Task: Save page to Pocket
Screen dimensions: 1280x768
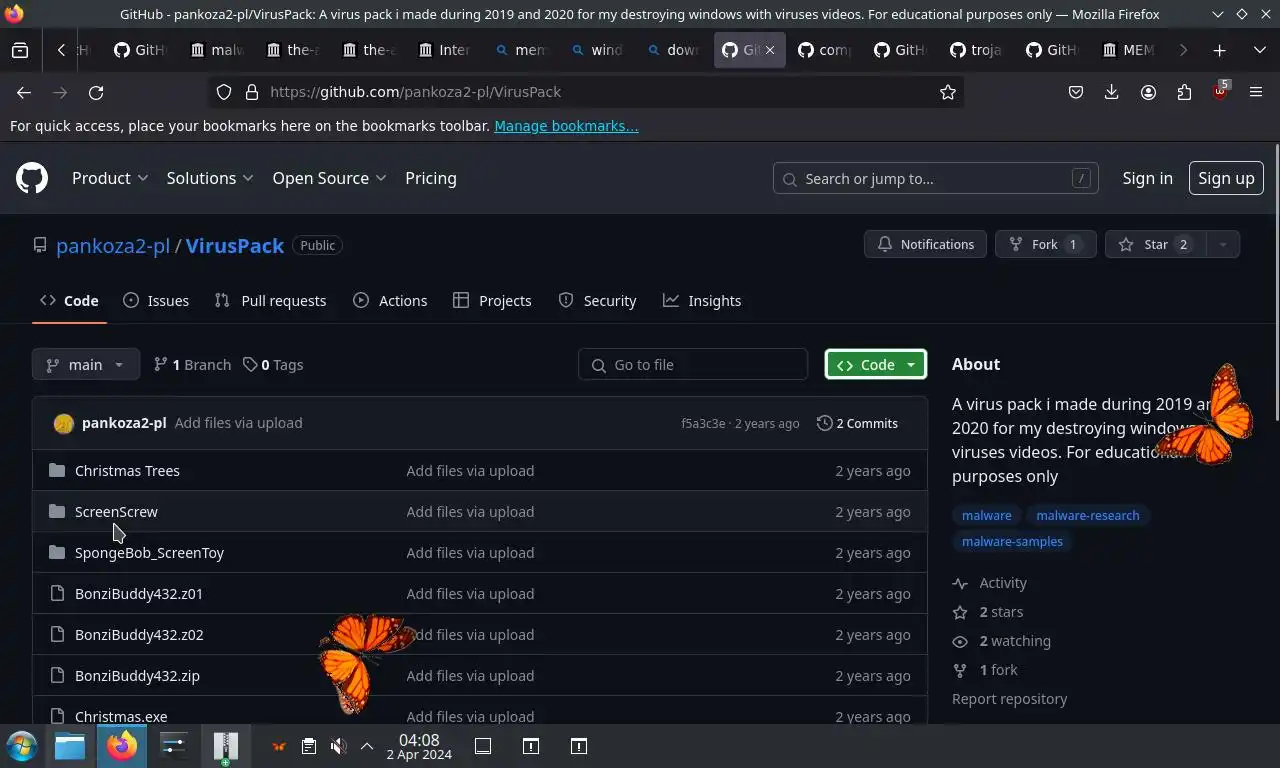Action: (1076, 92)
